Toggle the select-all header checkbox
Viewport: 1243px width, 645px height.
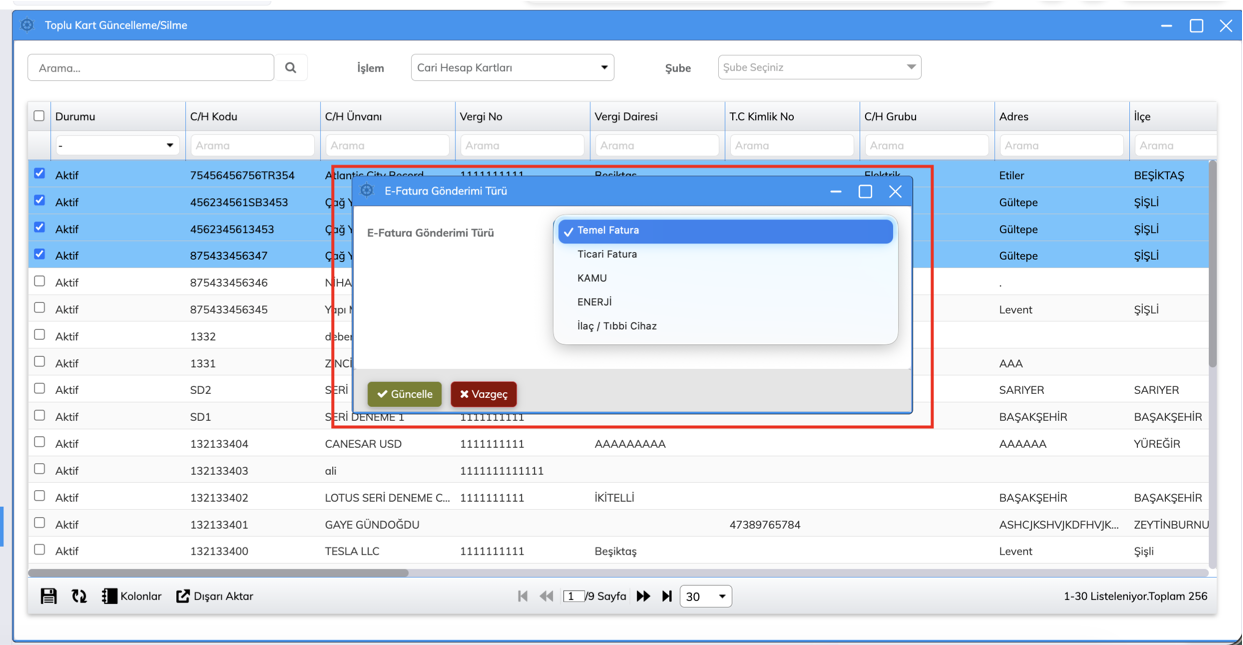39,116
